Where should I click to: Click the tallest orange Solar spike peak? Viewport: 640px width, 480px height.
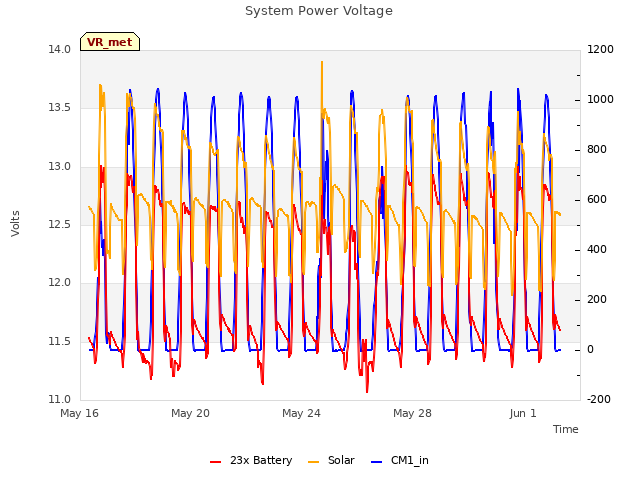pos(322,62)
